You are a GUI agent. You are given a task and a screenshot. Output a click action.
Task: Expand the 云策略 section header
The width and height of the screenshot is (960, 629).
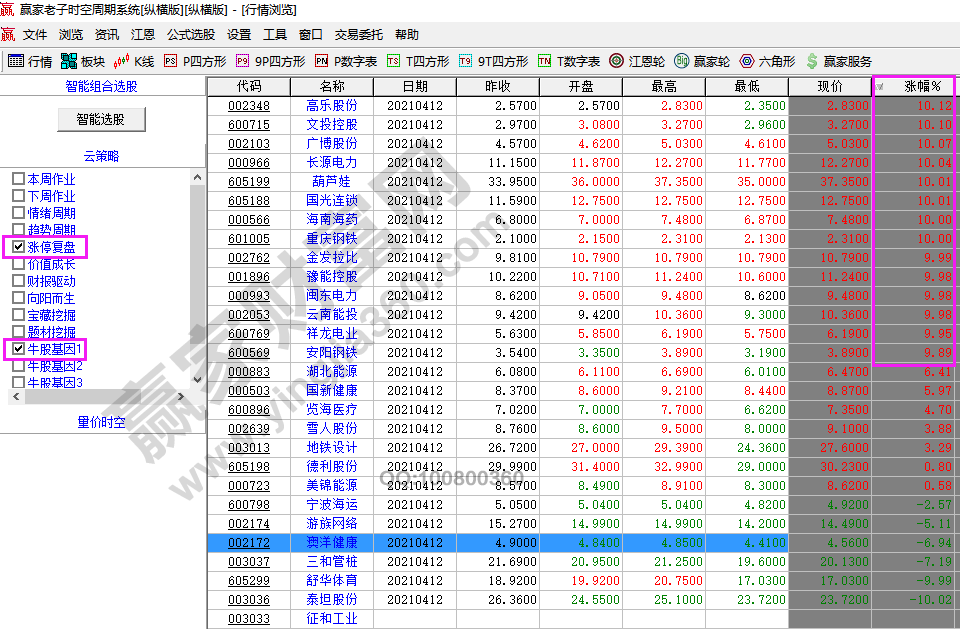pyautogui.click(x=101, y=156)
